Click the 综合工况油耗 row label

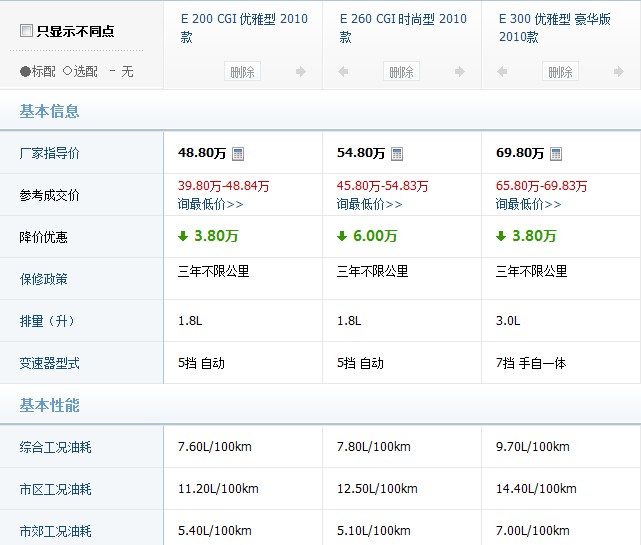pos(55,447)
